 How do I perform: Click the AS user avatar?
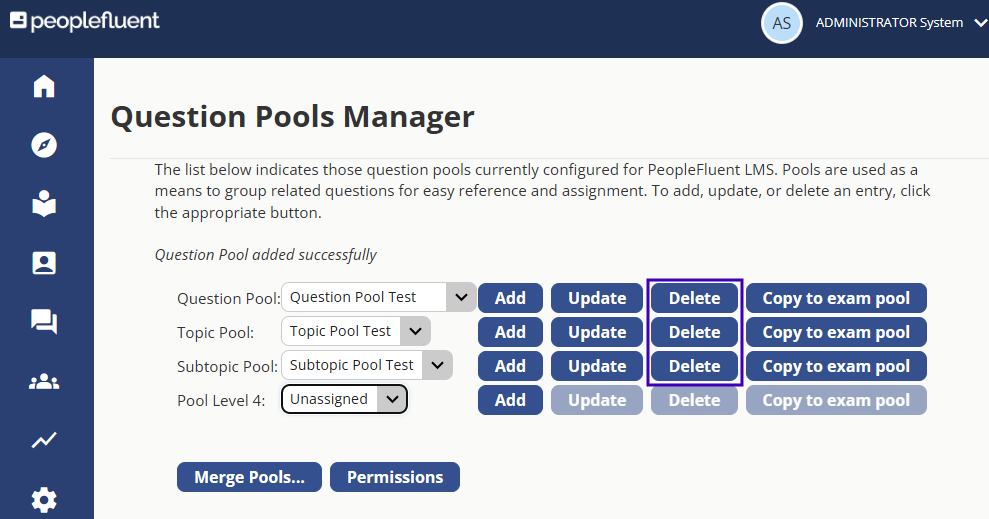click(781, 23)
